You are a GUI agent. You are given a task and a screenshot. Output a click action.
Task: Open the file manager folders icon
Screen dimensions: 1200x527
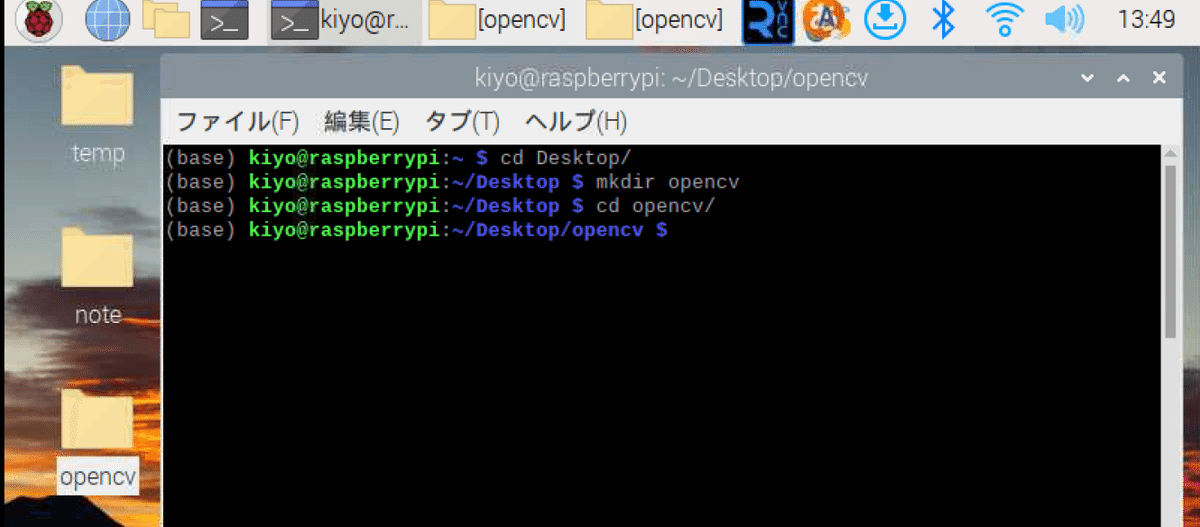[x=165, y=20]
